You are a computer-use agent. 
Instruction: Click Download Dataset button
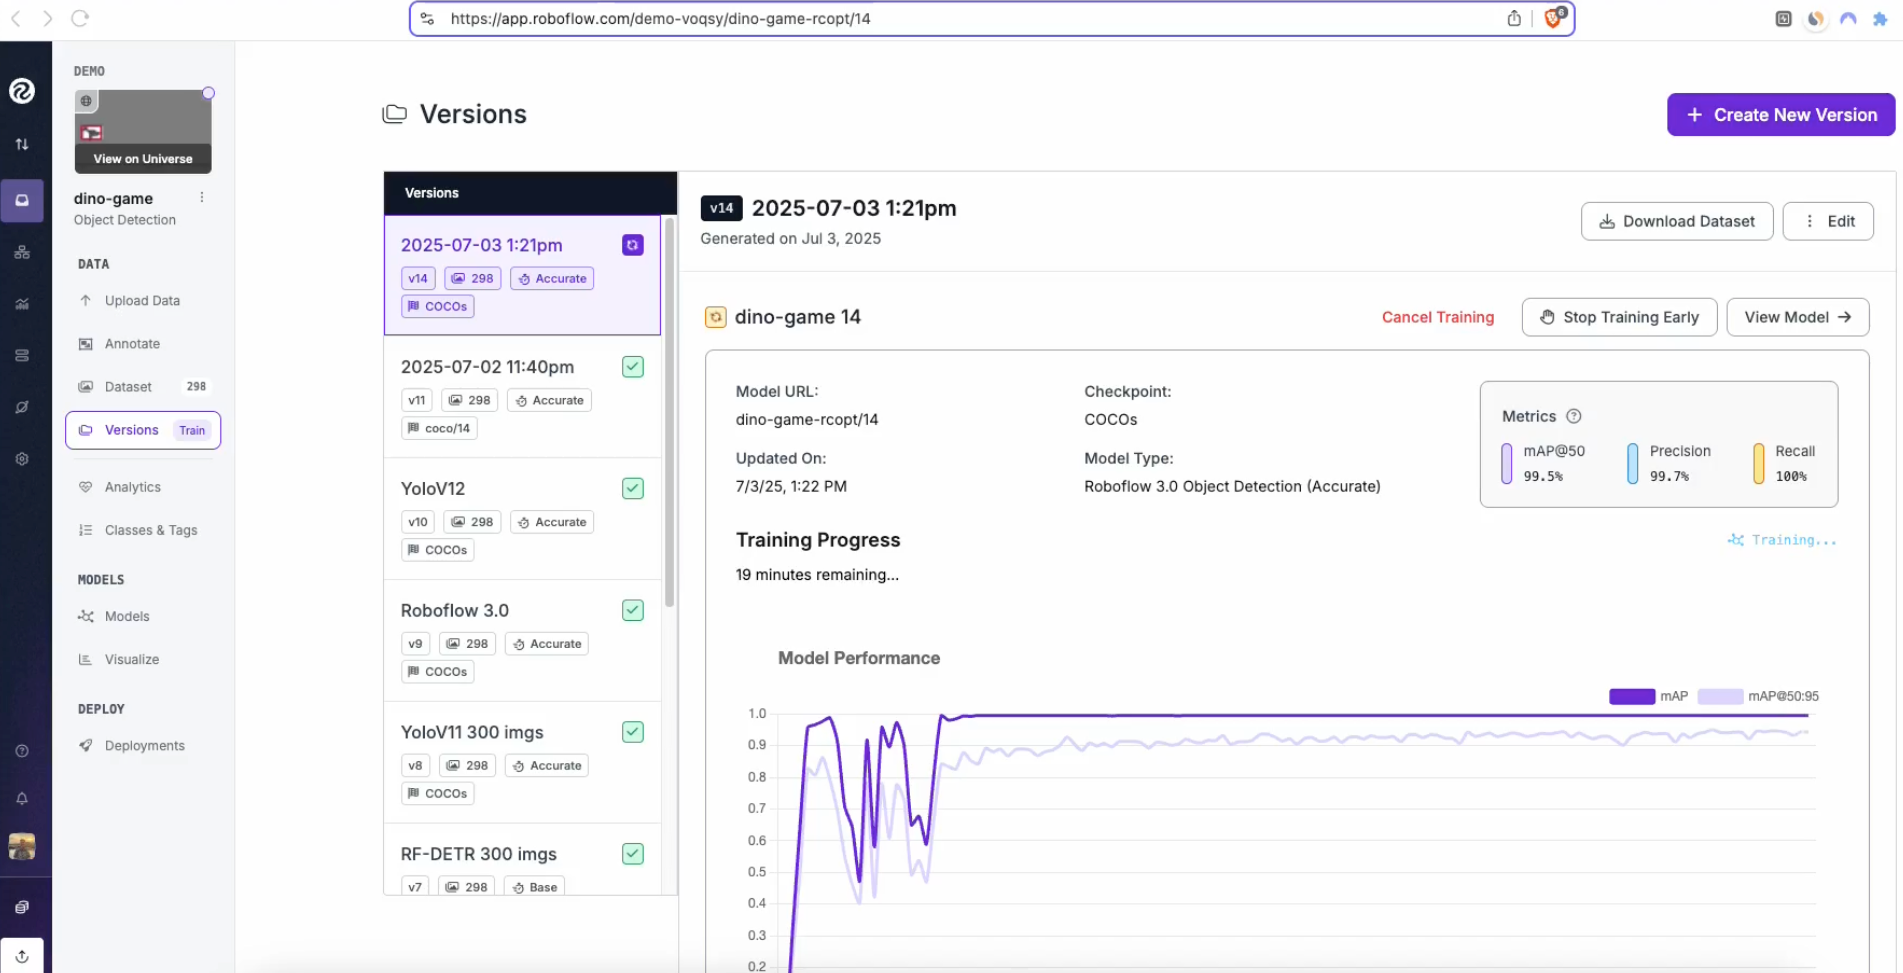click(x=1677, y=221)
